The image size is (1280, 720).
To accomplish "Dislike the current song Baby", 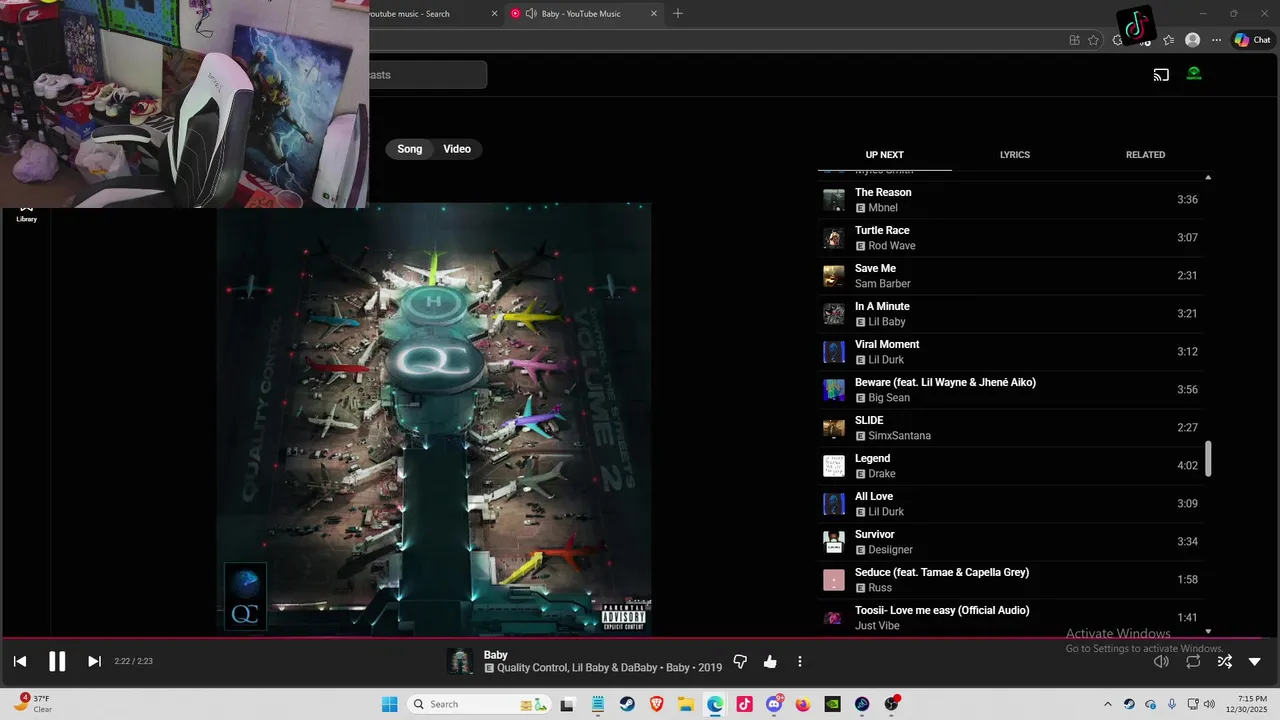I will [x=740, y=661].
